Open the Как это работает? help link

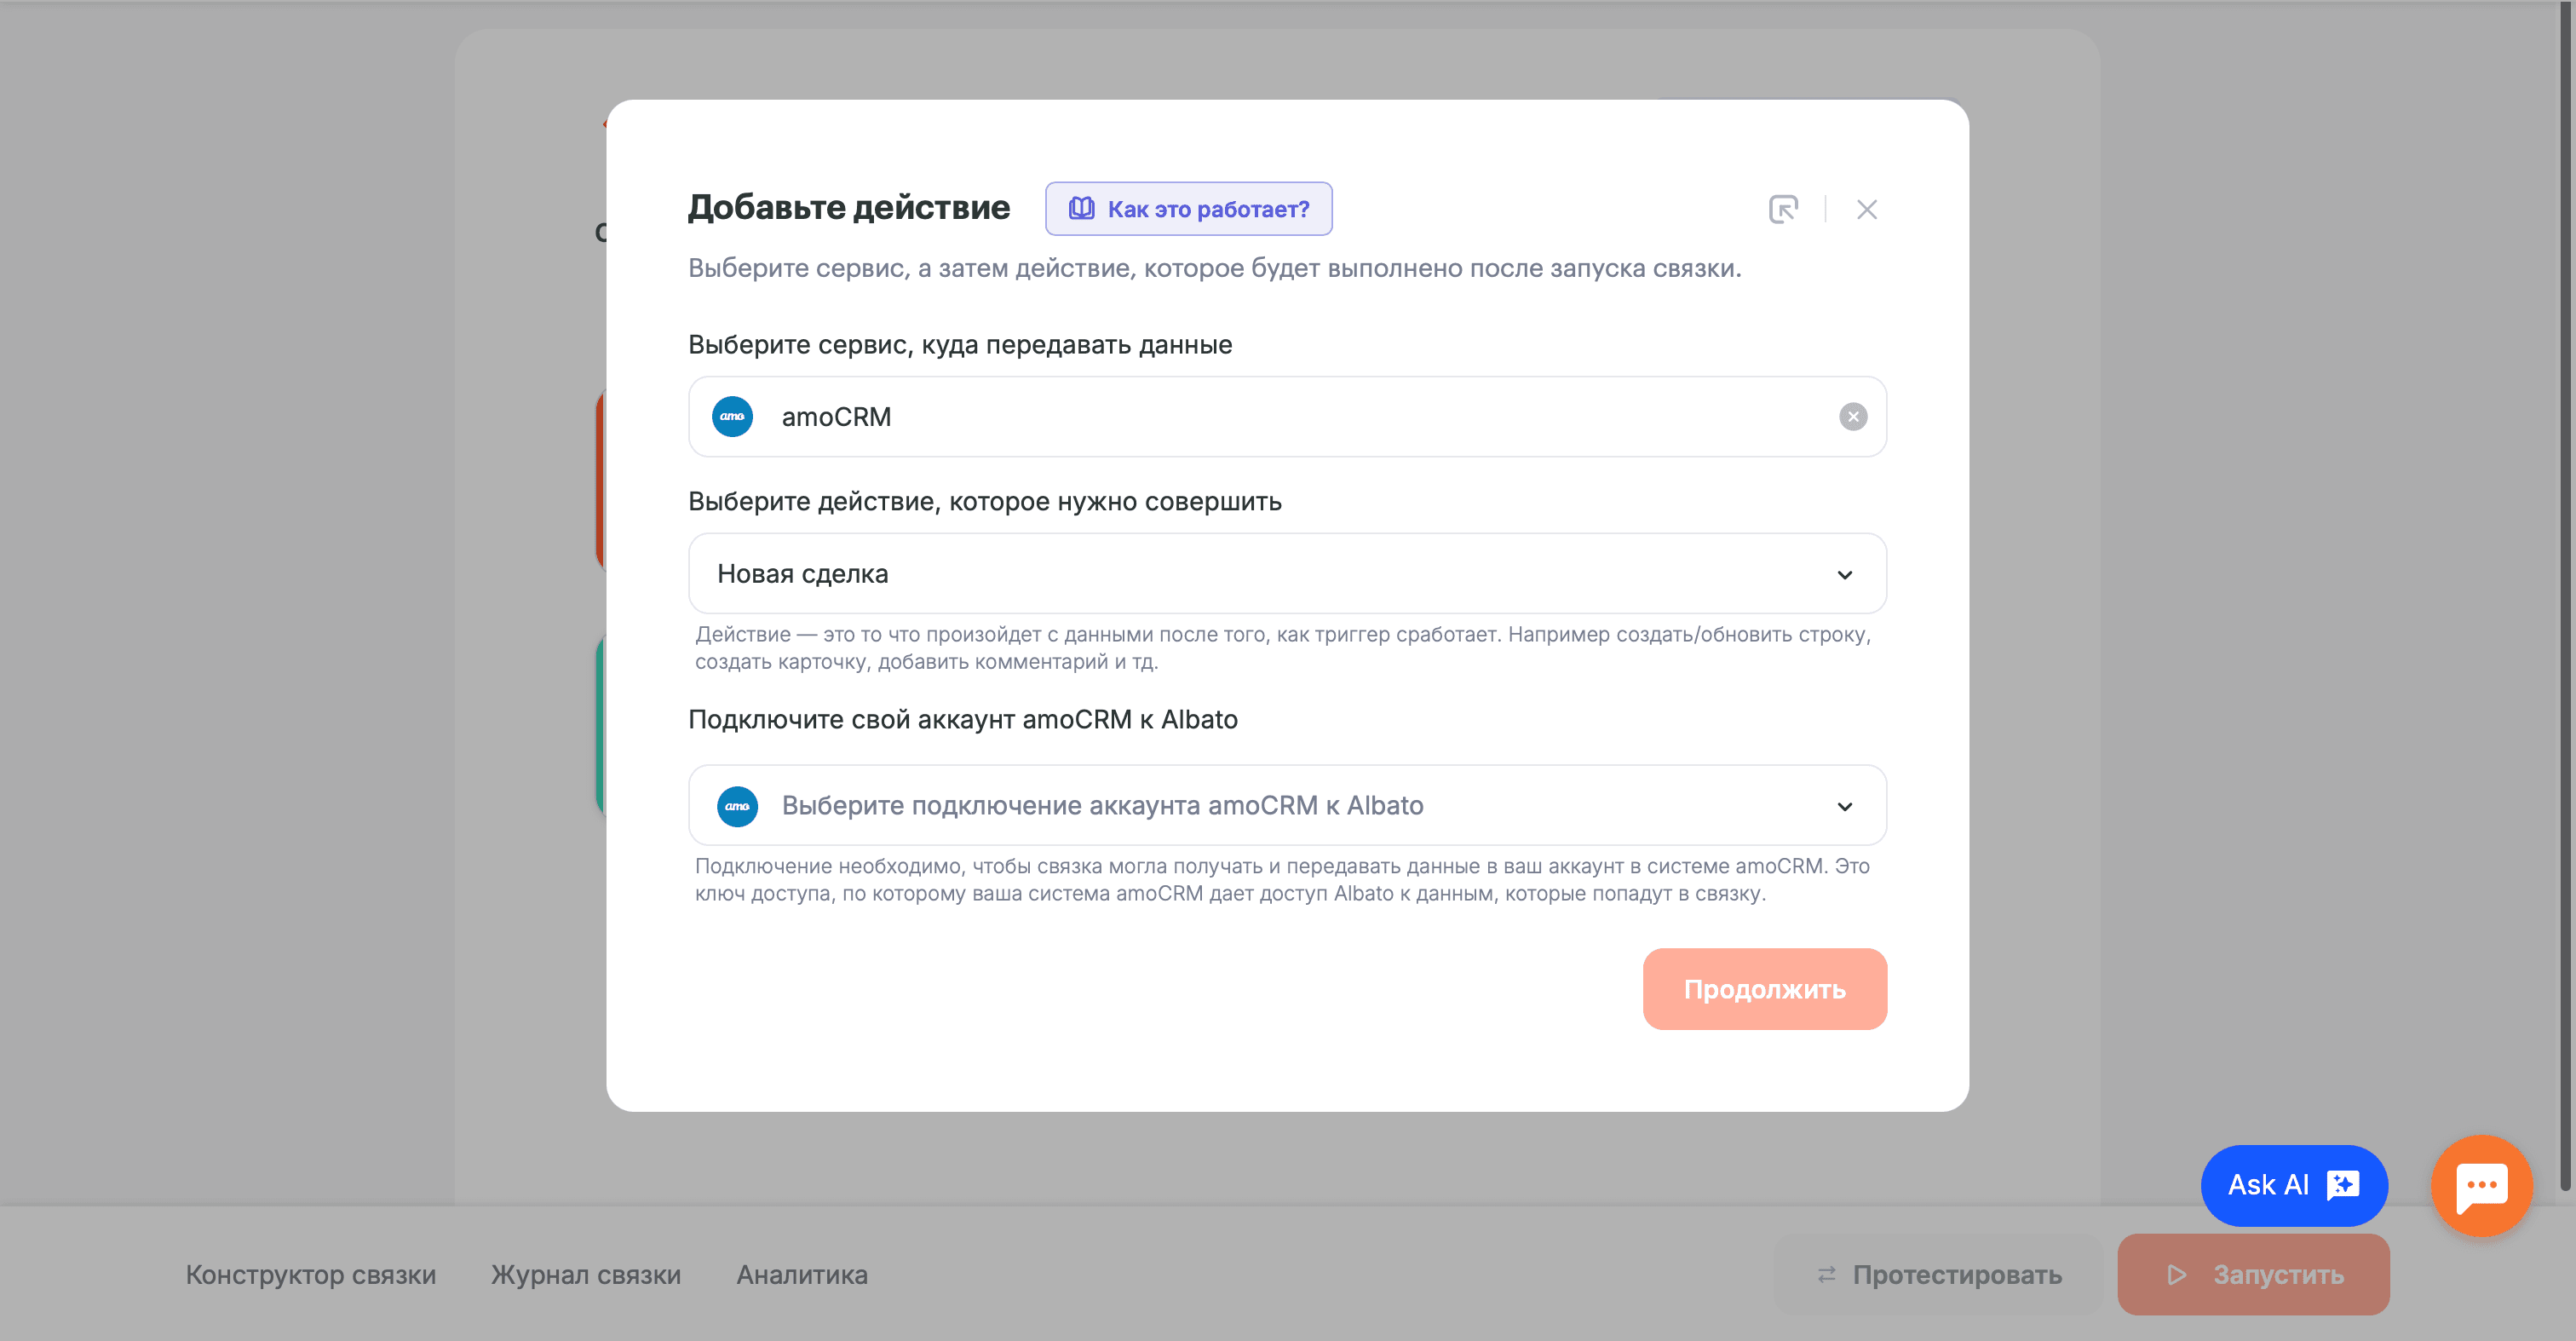pyautogui.click(x=1188, y=209)
